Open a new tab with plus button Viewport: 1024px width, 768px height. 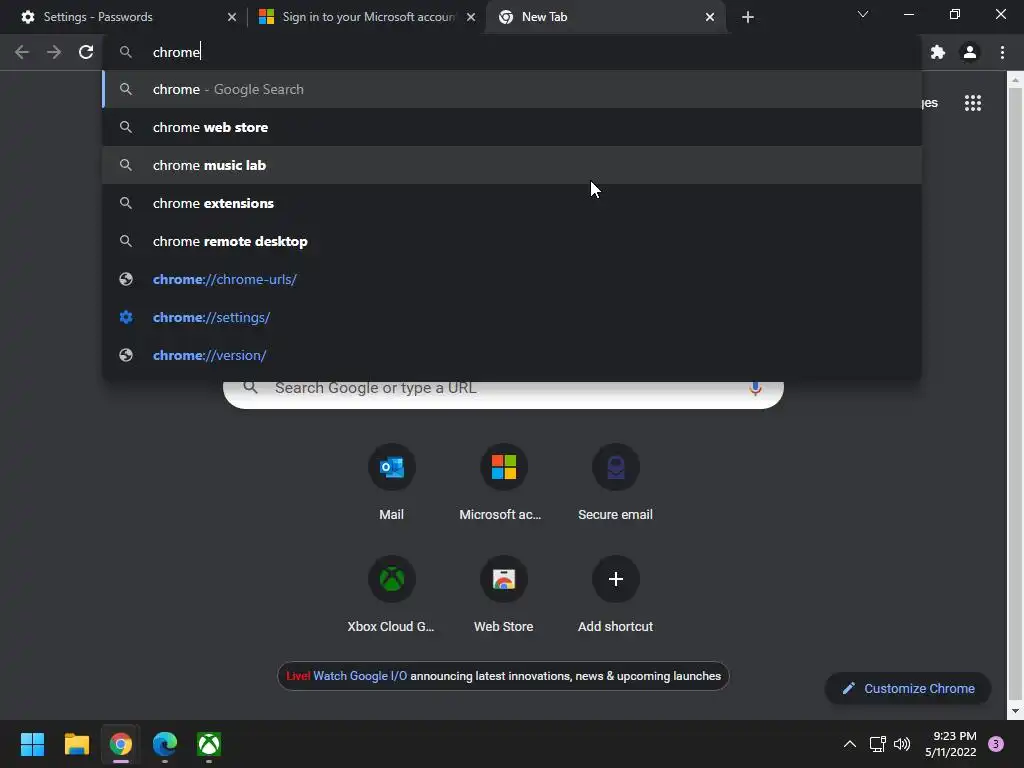(x=748, y=17)
